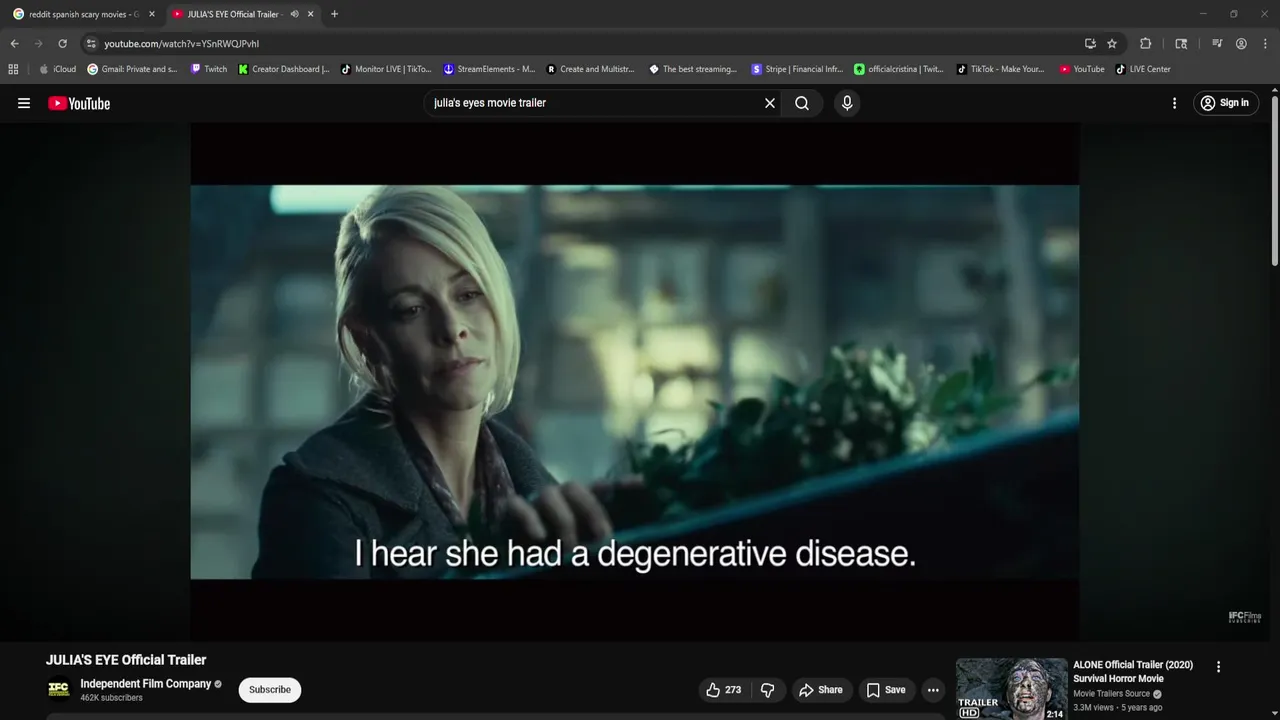The height and width of the screenshot is (720, 1280).
Task: Open the YouTube guide hamburger menu
Action: tap(24, 103)
